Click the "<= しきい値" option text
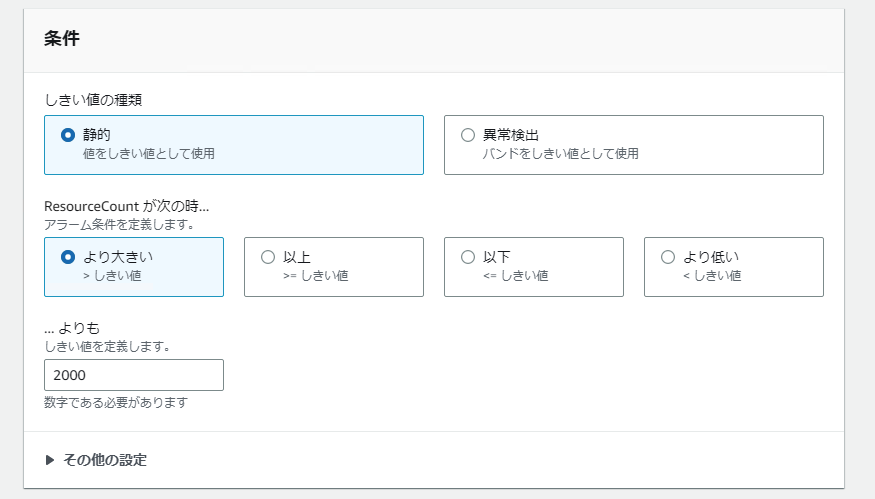The height and width of the screenshot is (499, 875). [x=515, y=275]
